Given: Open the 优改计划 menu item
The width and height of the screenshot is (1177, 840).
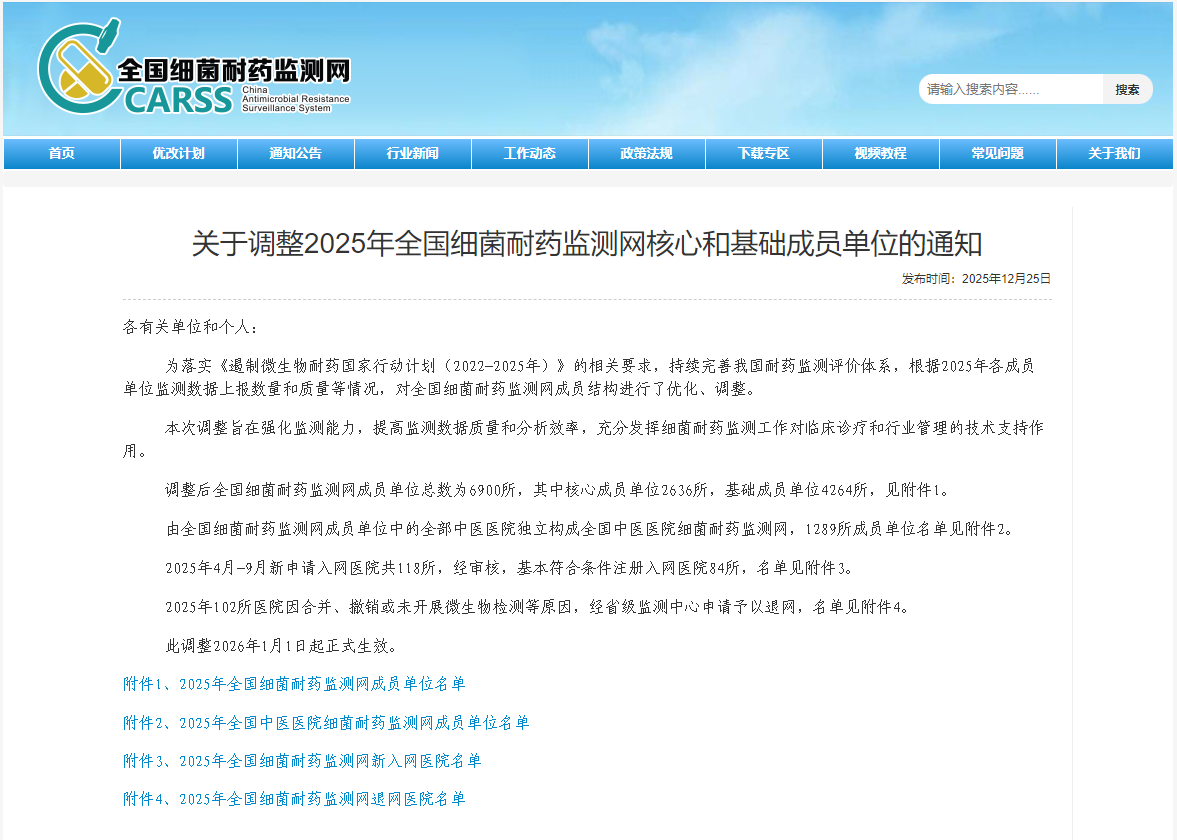Looking at the screenshot, I should (x=178, y=153).
